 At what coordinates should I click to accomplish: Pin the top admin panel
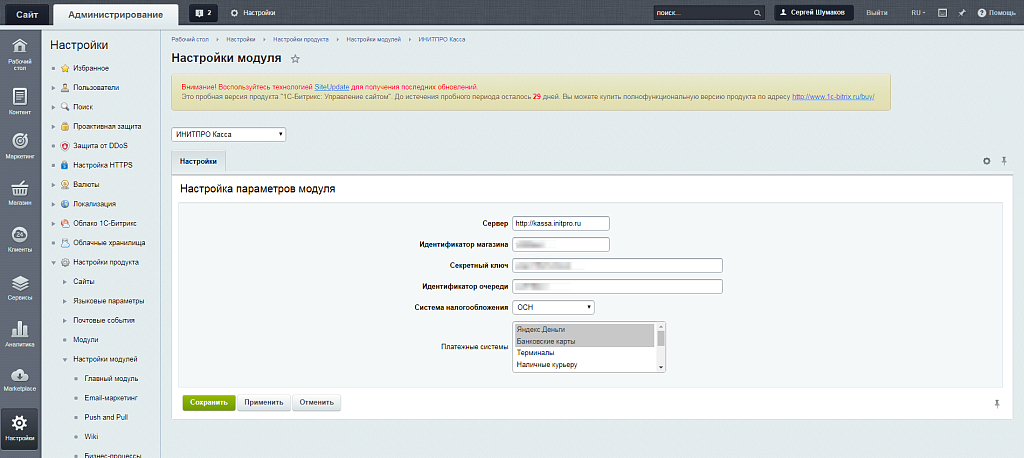pos(961,13)
